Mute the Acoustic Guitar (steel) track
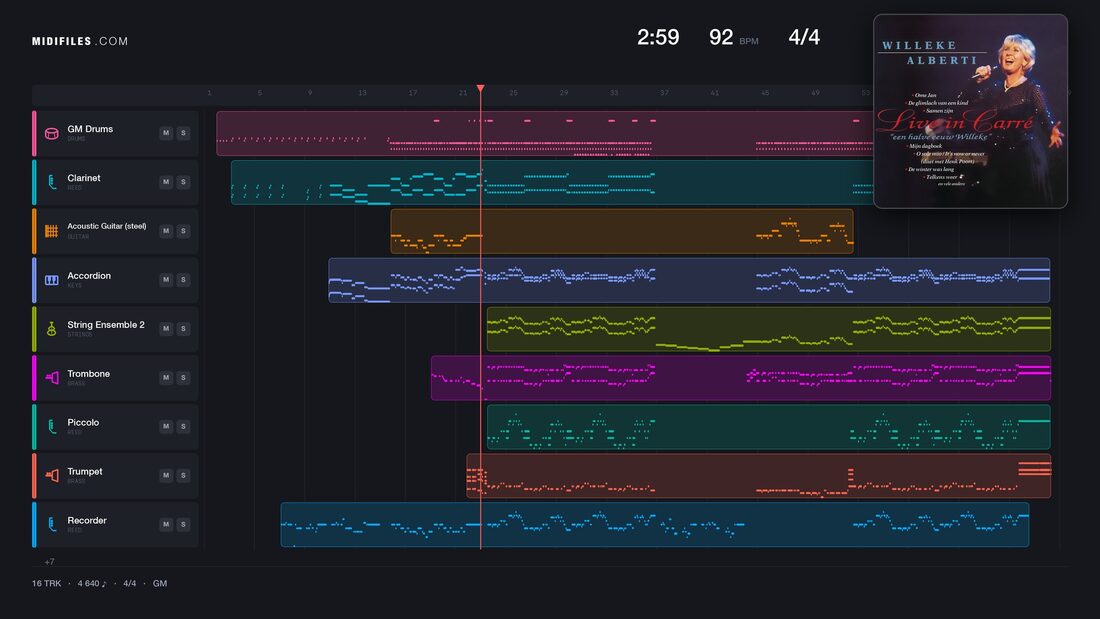1100x619 pixels. (x=166, y=231)
